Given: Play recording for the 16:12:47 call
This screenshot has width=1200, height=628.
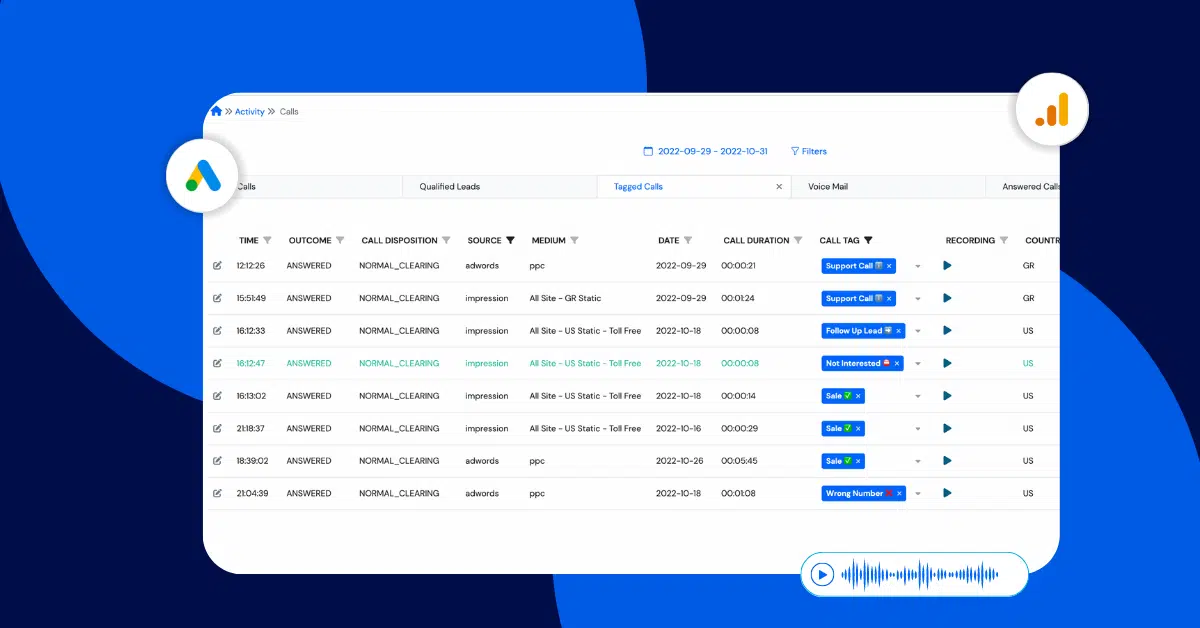Looking at the screenshot, I should click(x=947, y=363).
